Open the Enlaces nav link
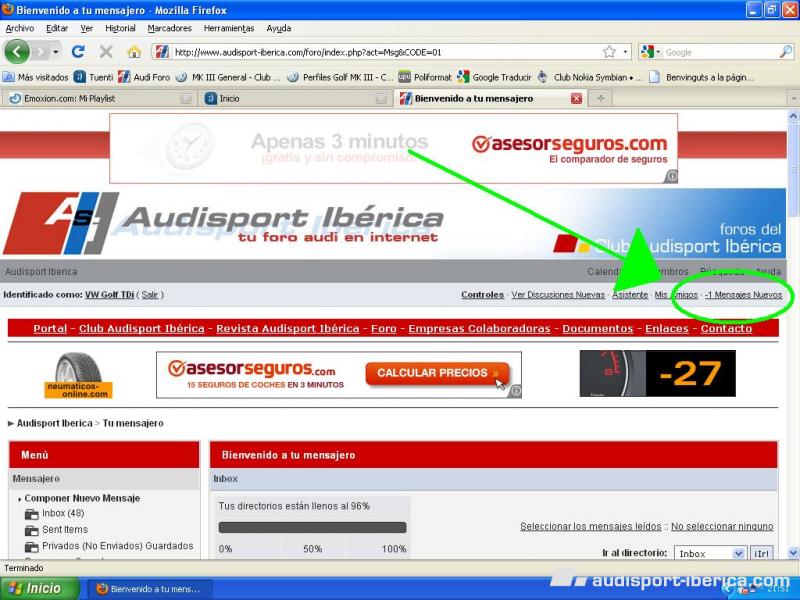 [667, 329]
